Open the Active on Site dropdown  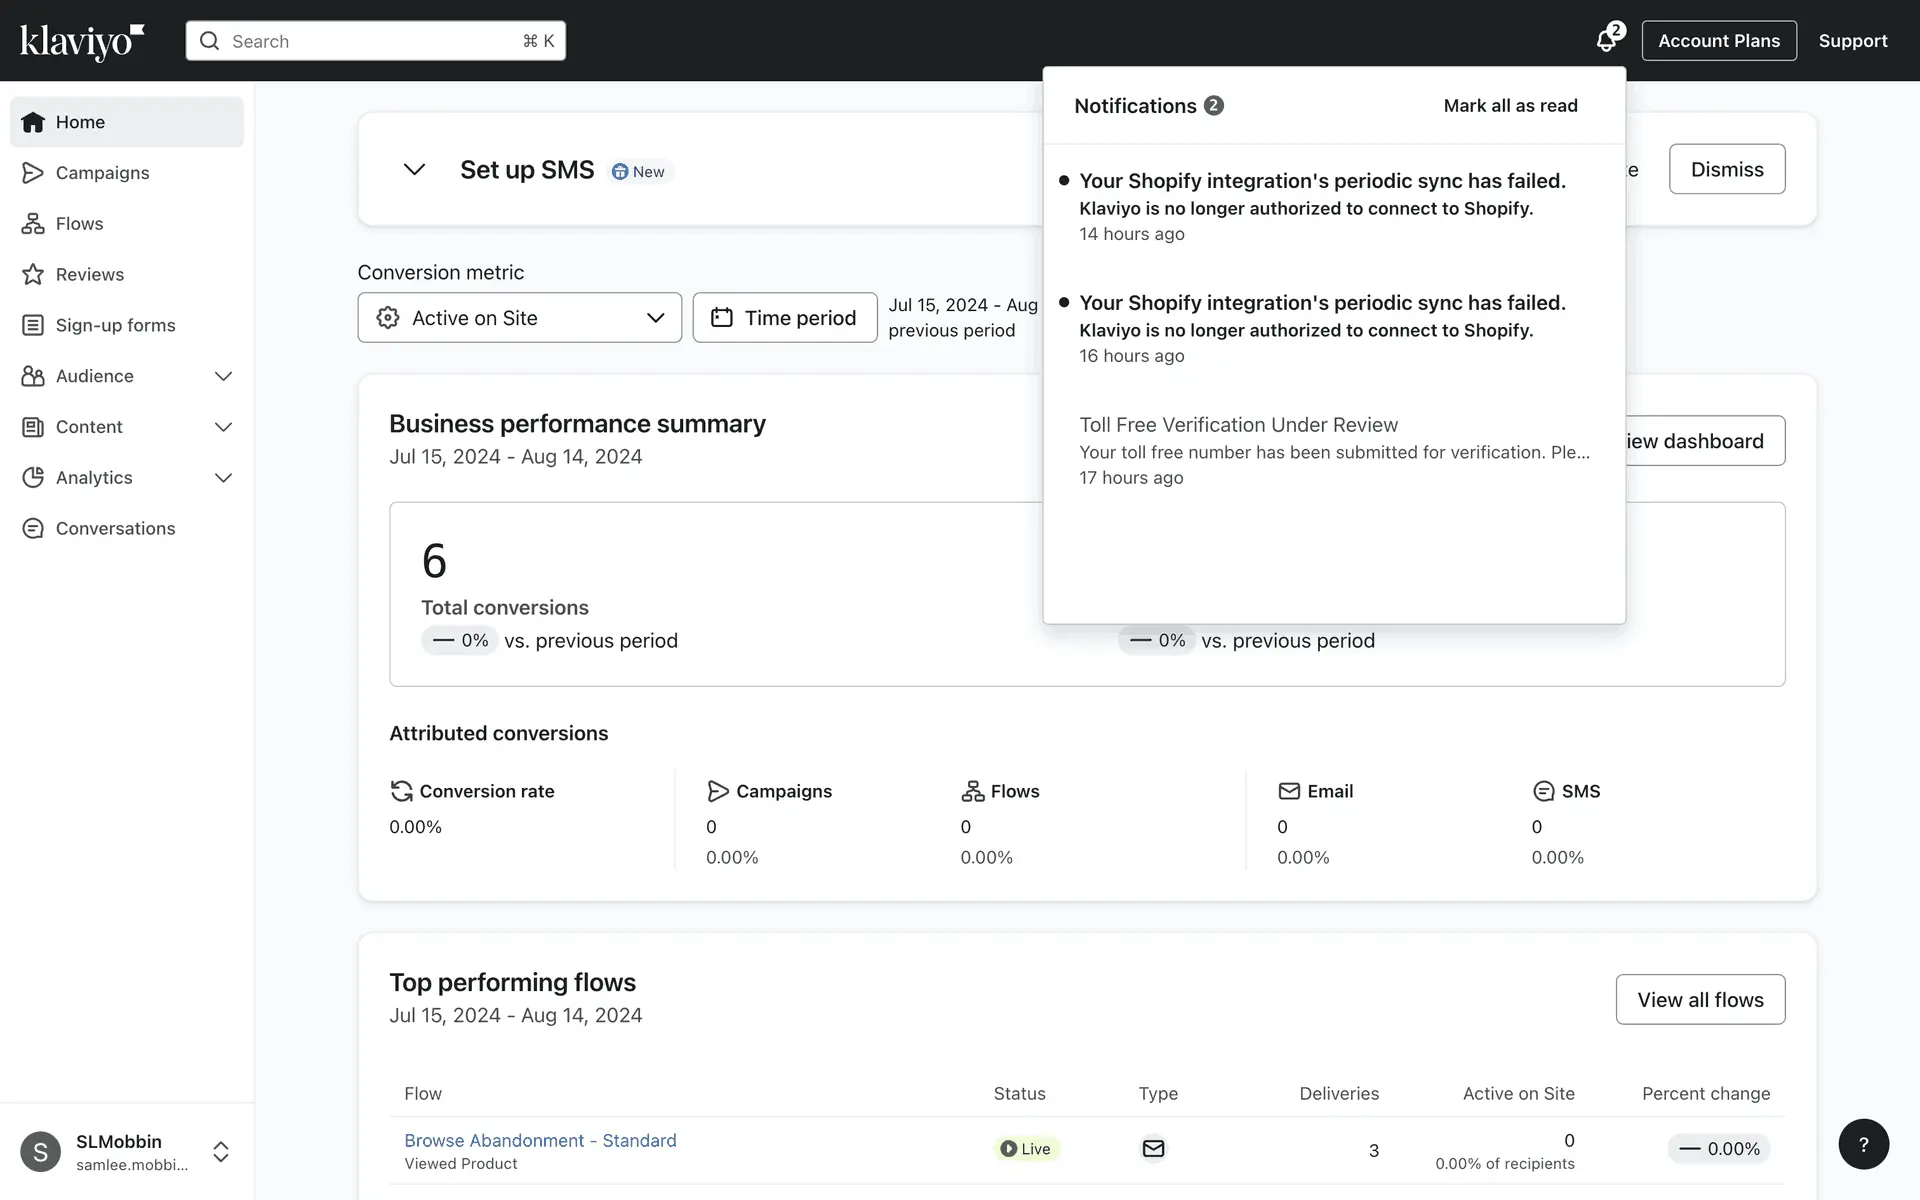coord(519,318)
